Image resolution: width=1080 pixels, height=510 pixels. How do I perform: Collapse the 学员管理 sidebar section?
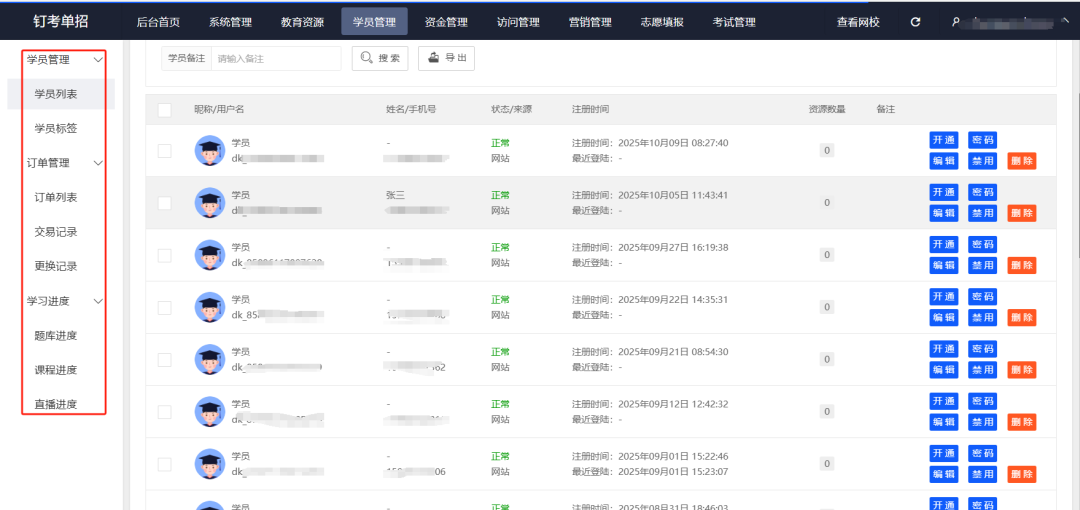pyautogui.click(x=97, y=60)
